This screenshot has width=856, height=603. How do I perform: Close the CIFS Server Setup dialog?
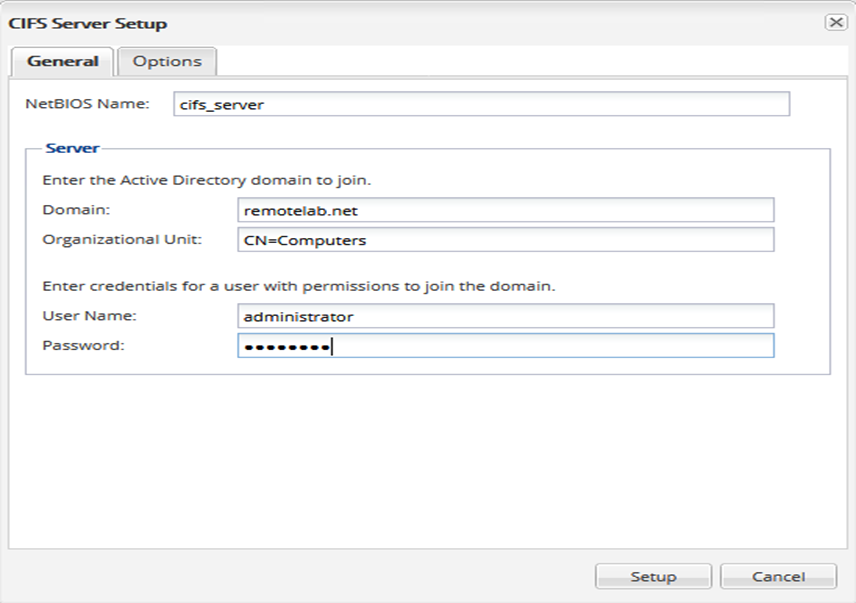pyautogui.click(x=835, y=22)
